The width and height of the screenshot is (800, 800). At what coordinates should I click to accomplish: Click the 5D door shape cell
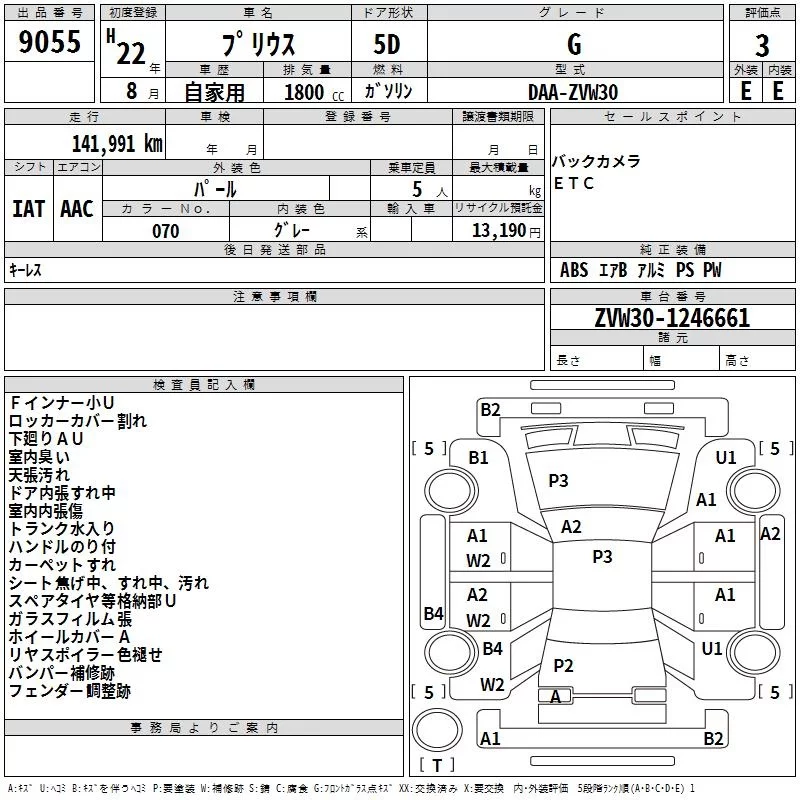(388, 45)
